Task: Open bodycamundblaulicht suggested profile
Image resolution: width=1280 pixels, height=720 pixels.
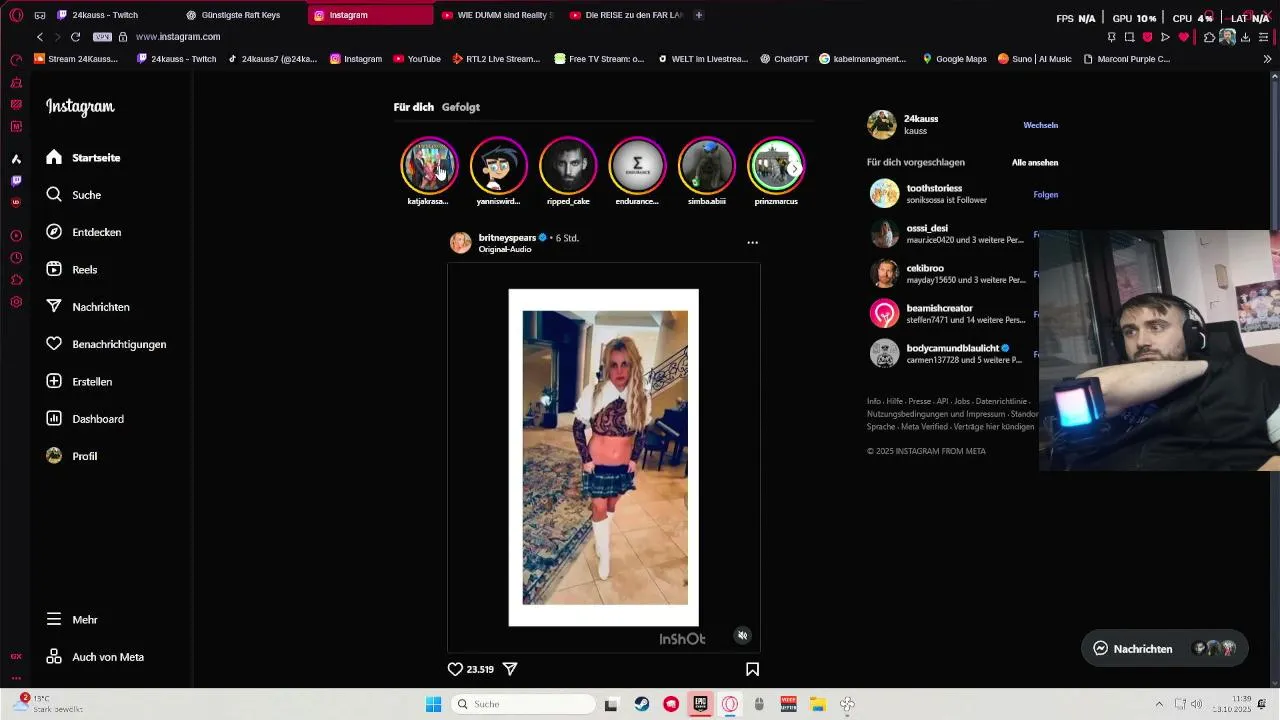Action: point(952,348)
